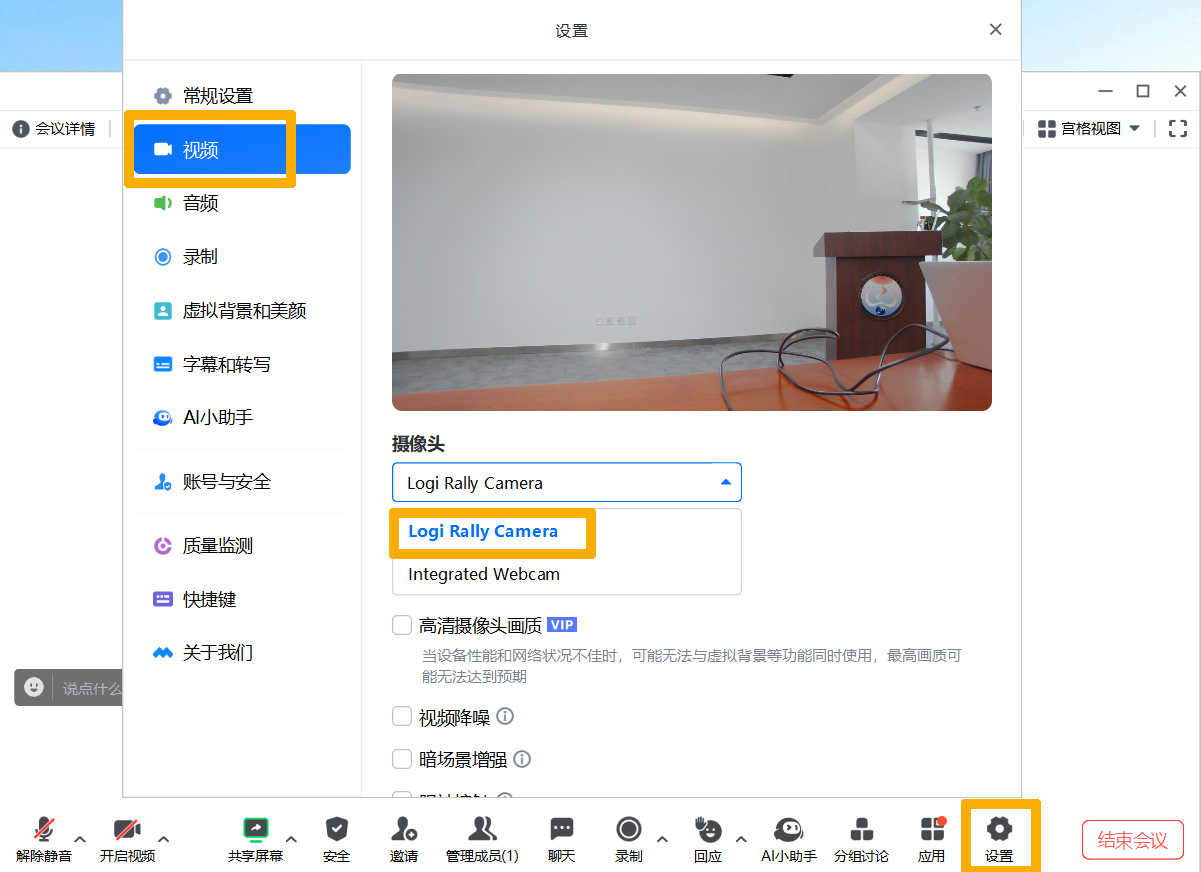Open the 分组讨论 breakout rooms icon
This screenshot has height=872, width=1201.
[860, 829]
